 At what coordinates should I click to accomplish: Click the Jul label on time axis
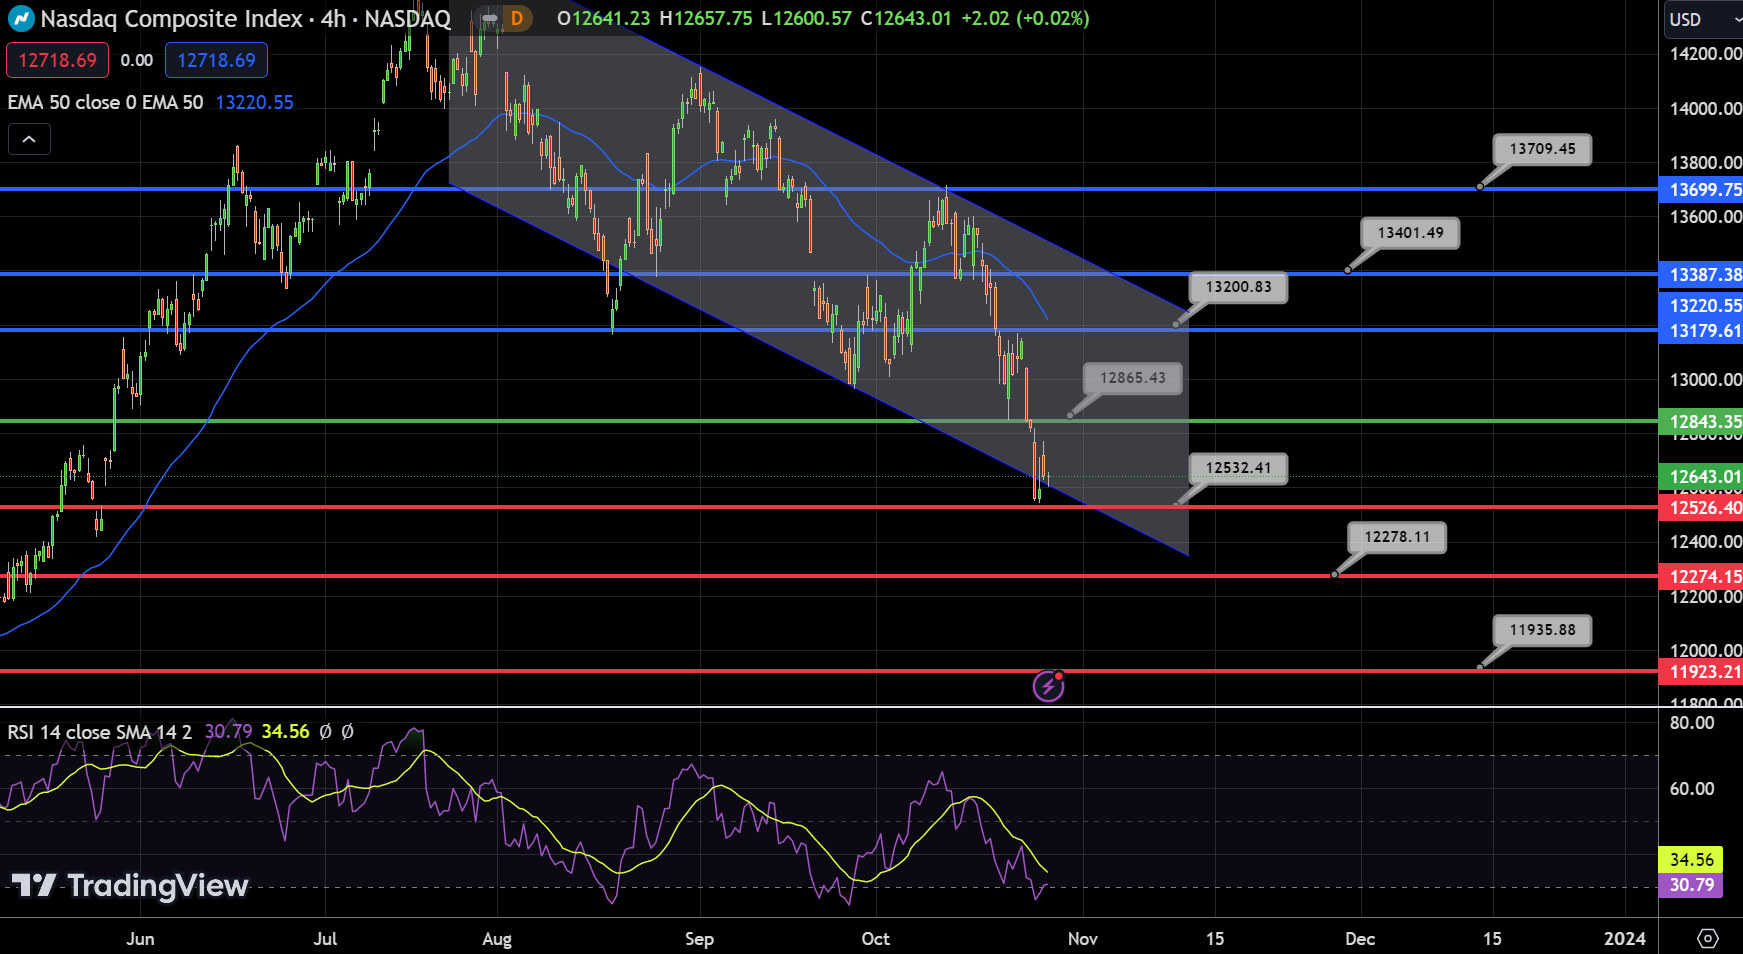pos(325,938)
